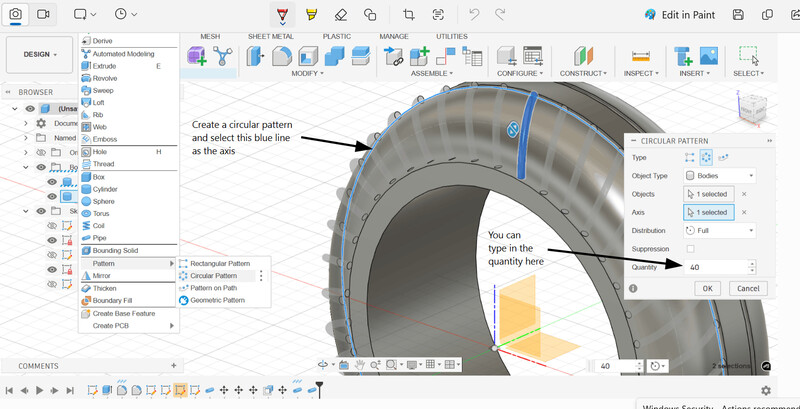Click the Insert image icon
This screenshot has width=800, height=409.
708,55
